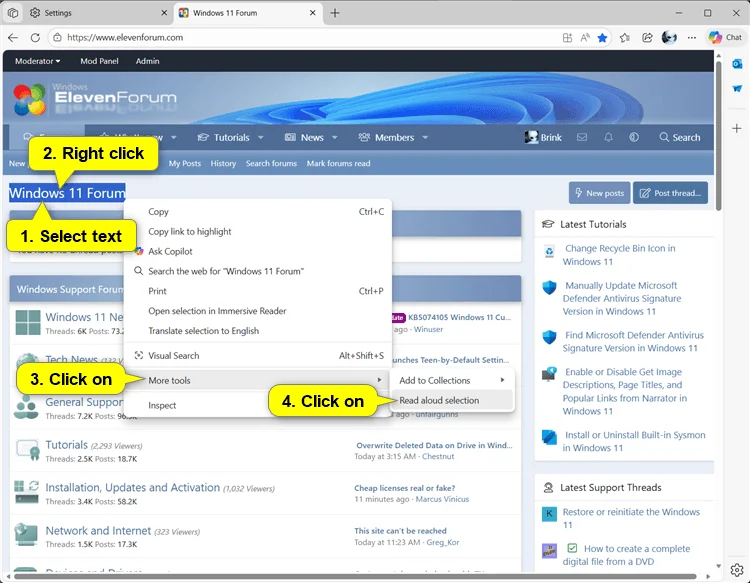Image resolution: width=750 pixels, height=583 pixels.
Task: Open selection in Immersive Reader
Action: (258, 311)
